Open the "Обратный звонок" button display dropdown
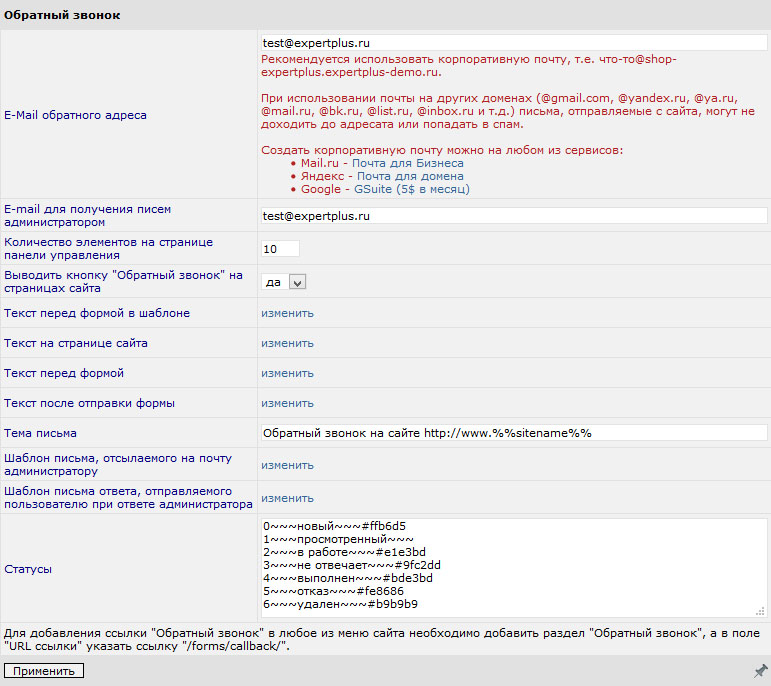 [284, 282]
